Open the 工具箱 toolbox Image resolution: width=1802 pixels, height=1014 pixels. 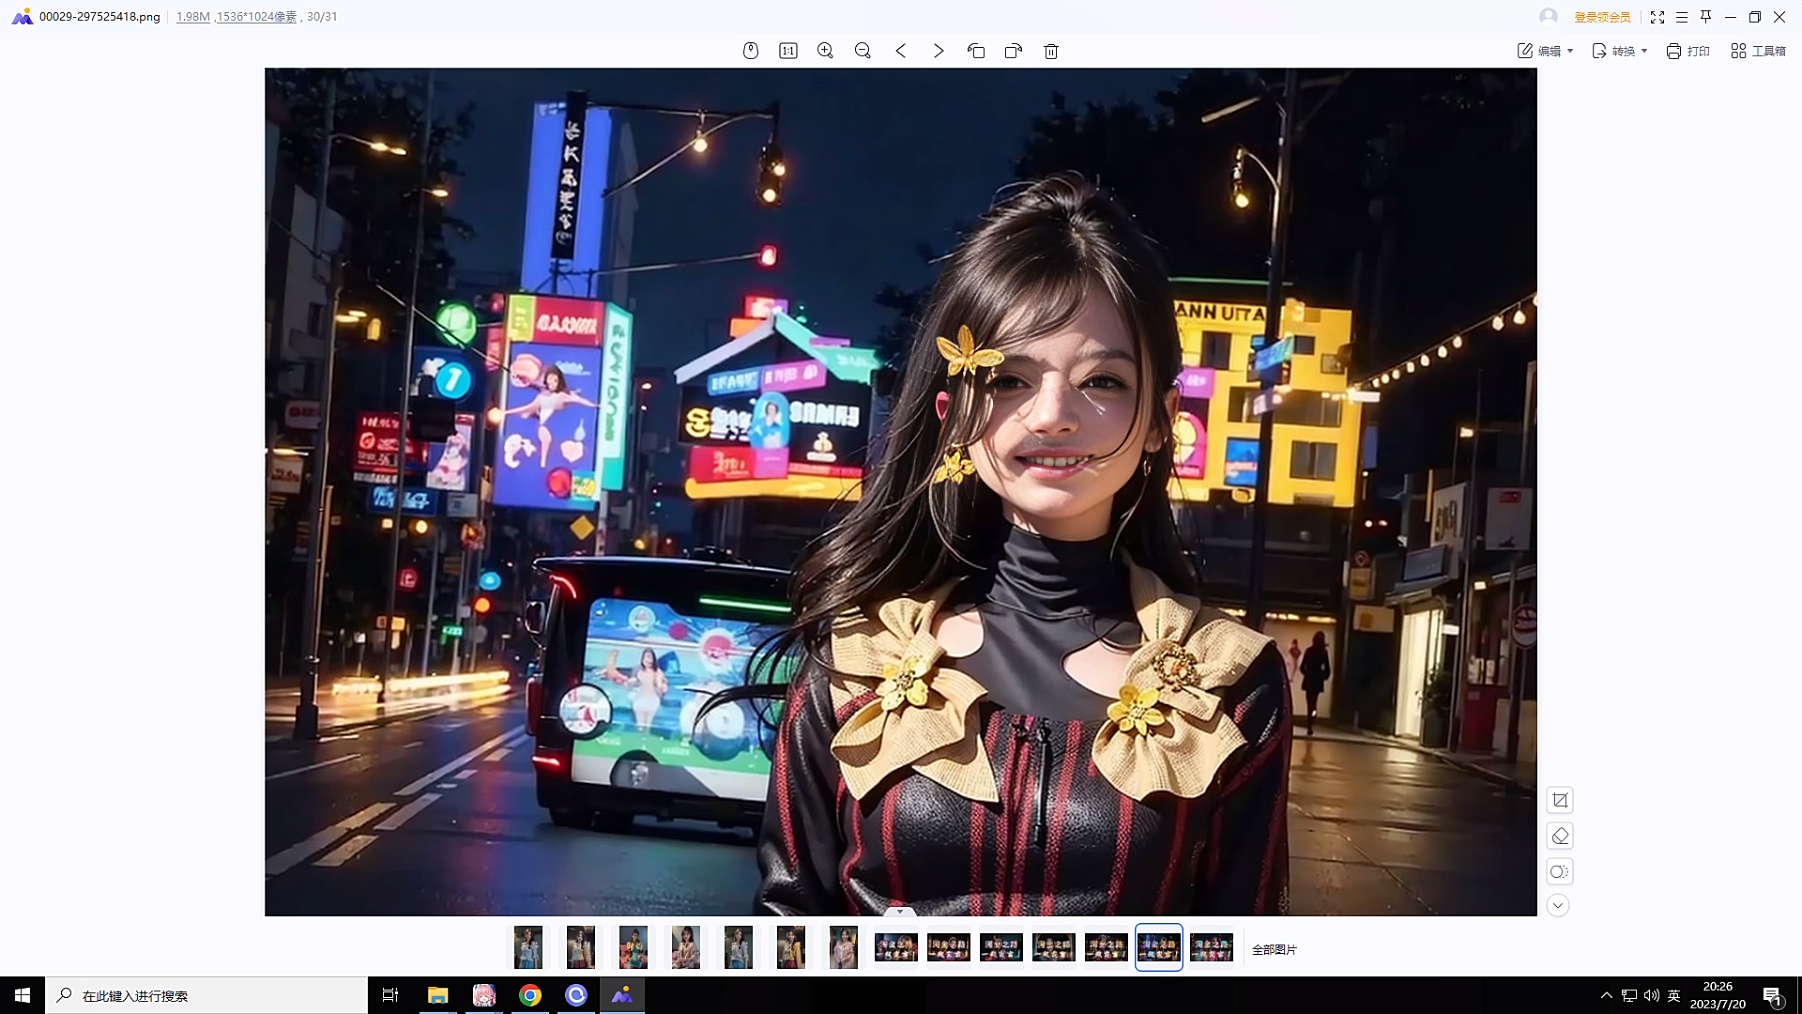pos(1758,51)
